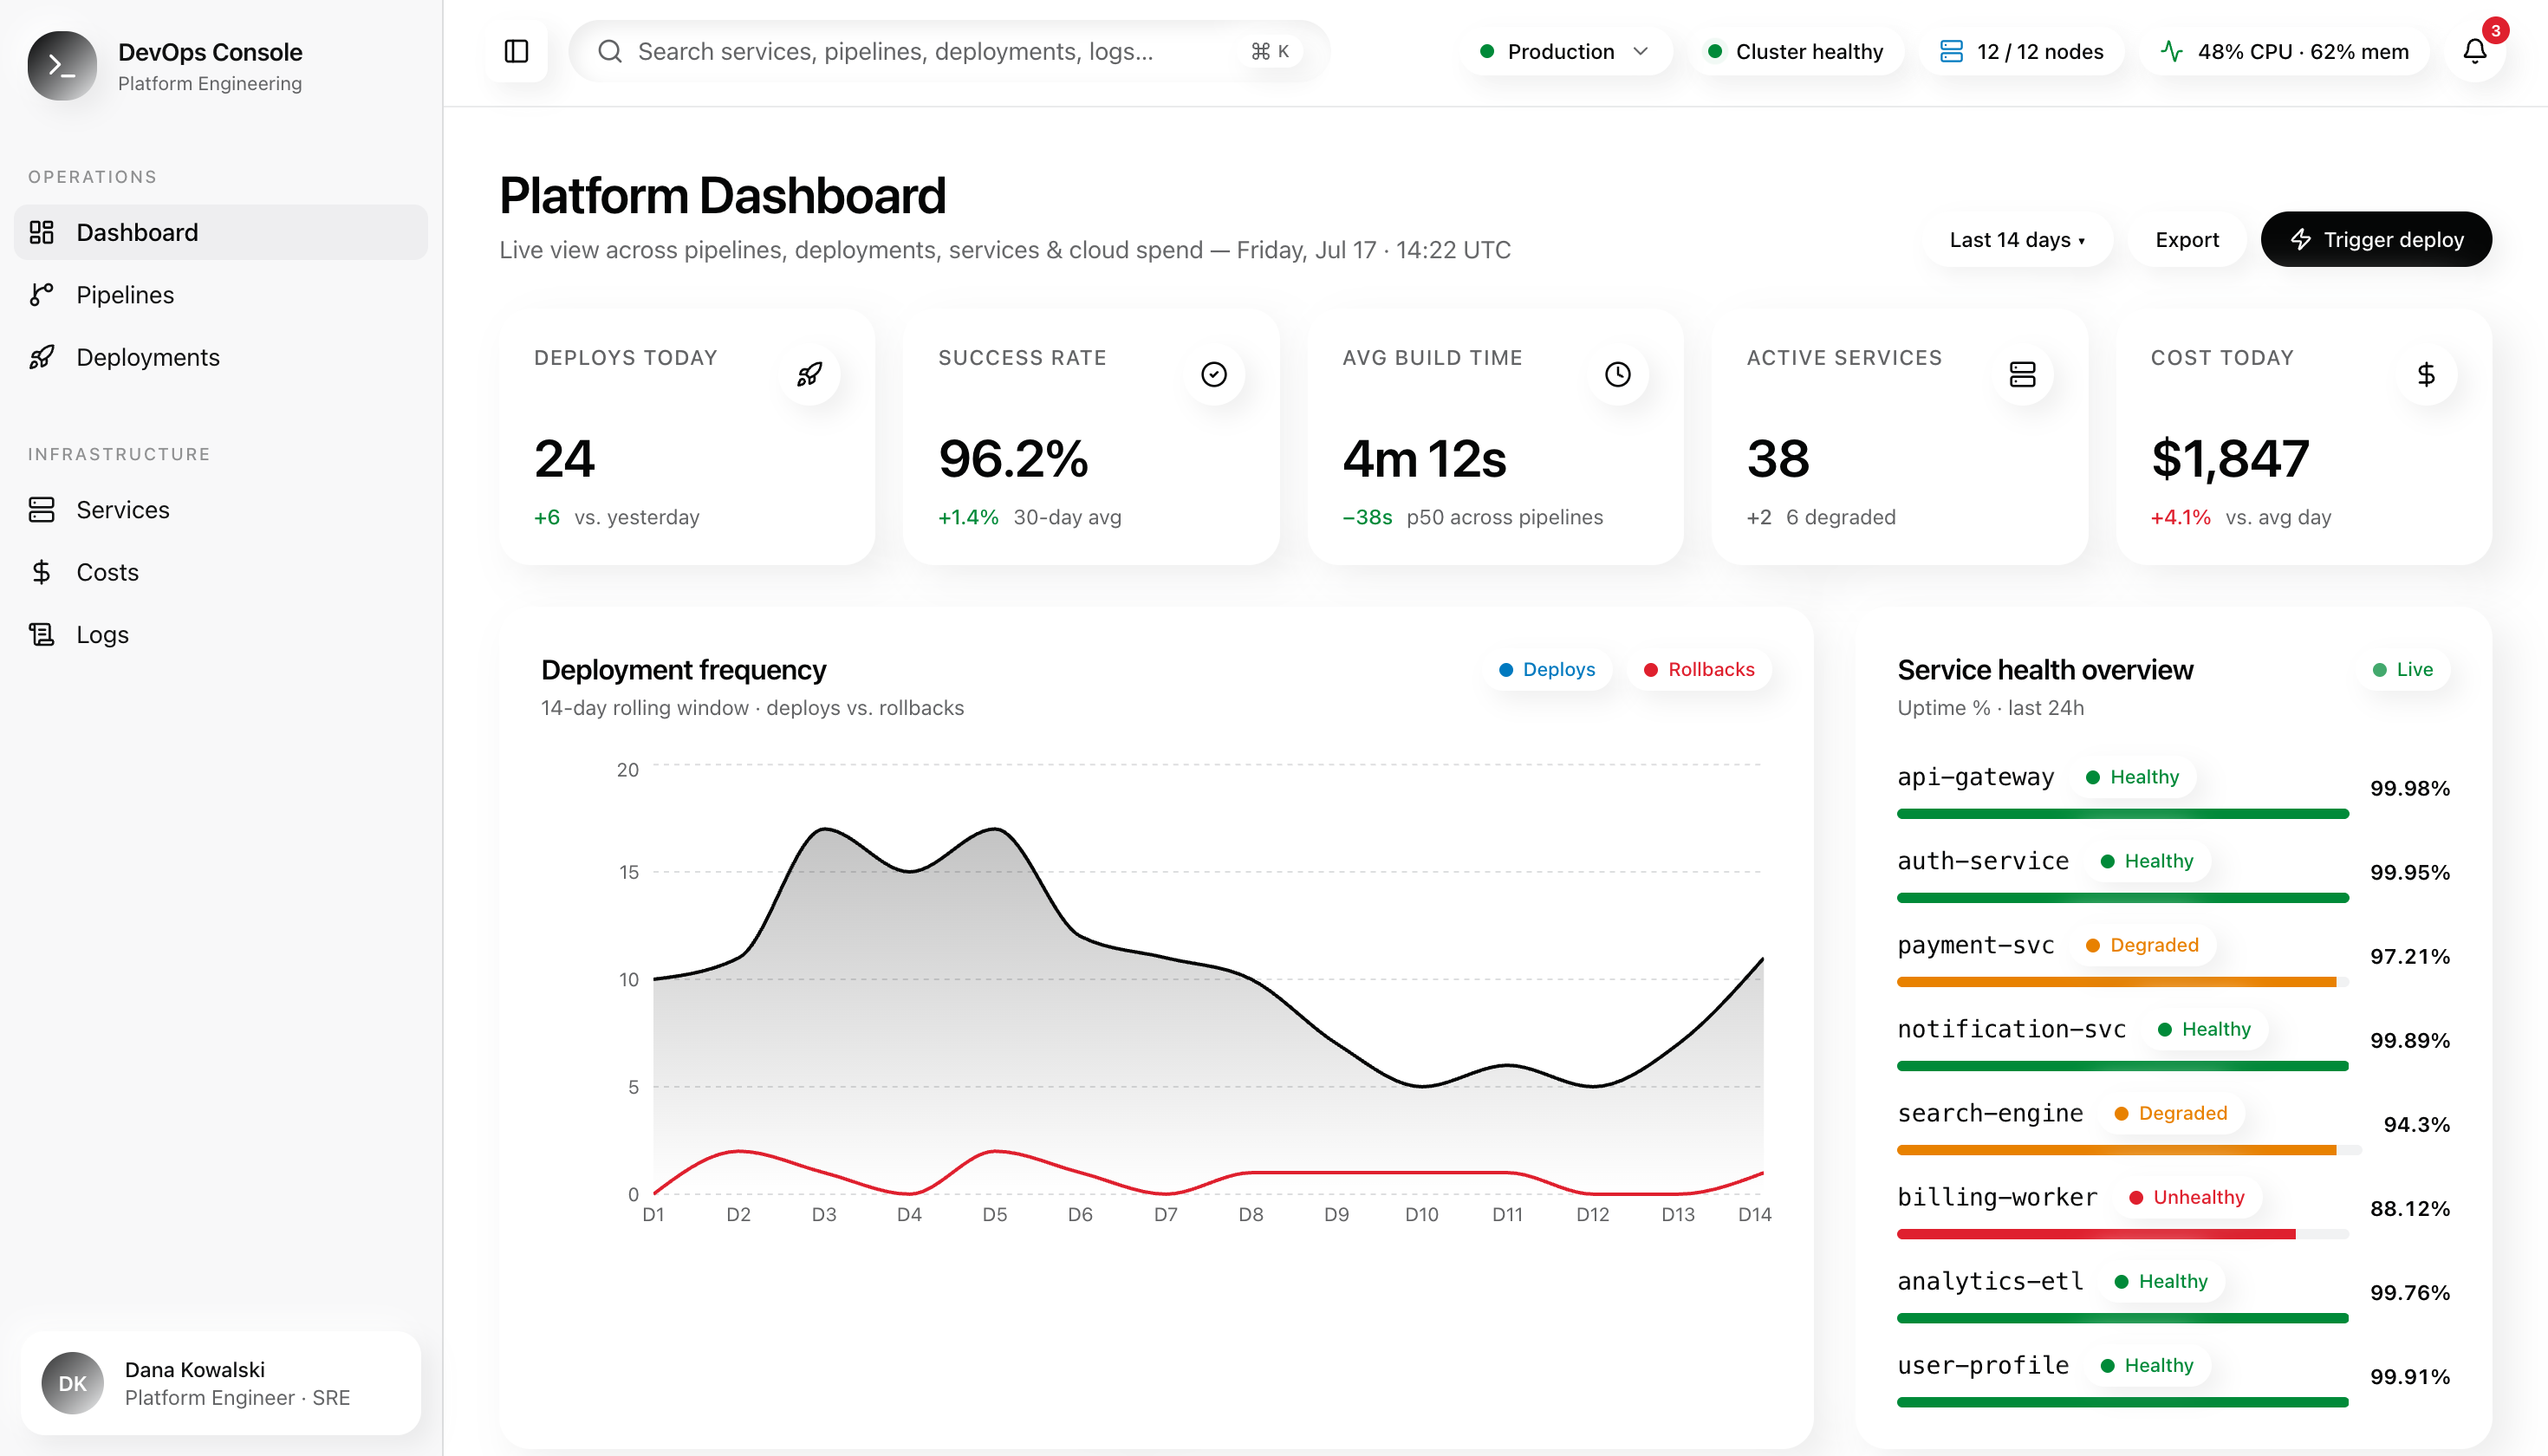The image size is (2548, 1456).
Task: Focus the search services input field
Action: [x=949, y=51]
